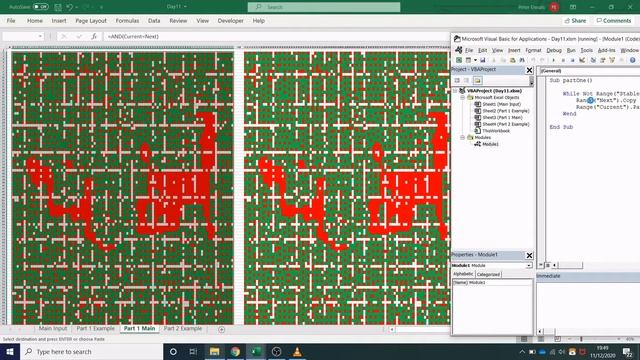Open the (General) object dropdown in code window
The image size is (640, 360).
590,71
